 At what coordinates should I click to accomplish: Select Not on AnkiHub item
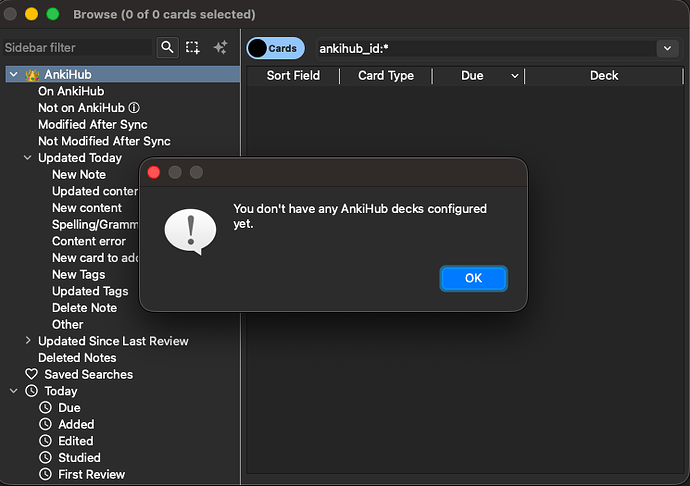click(81, 108)
